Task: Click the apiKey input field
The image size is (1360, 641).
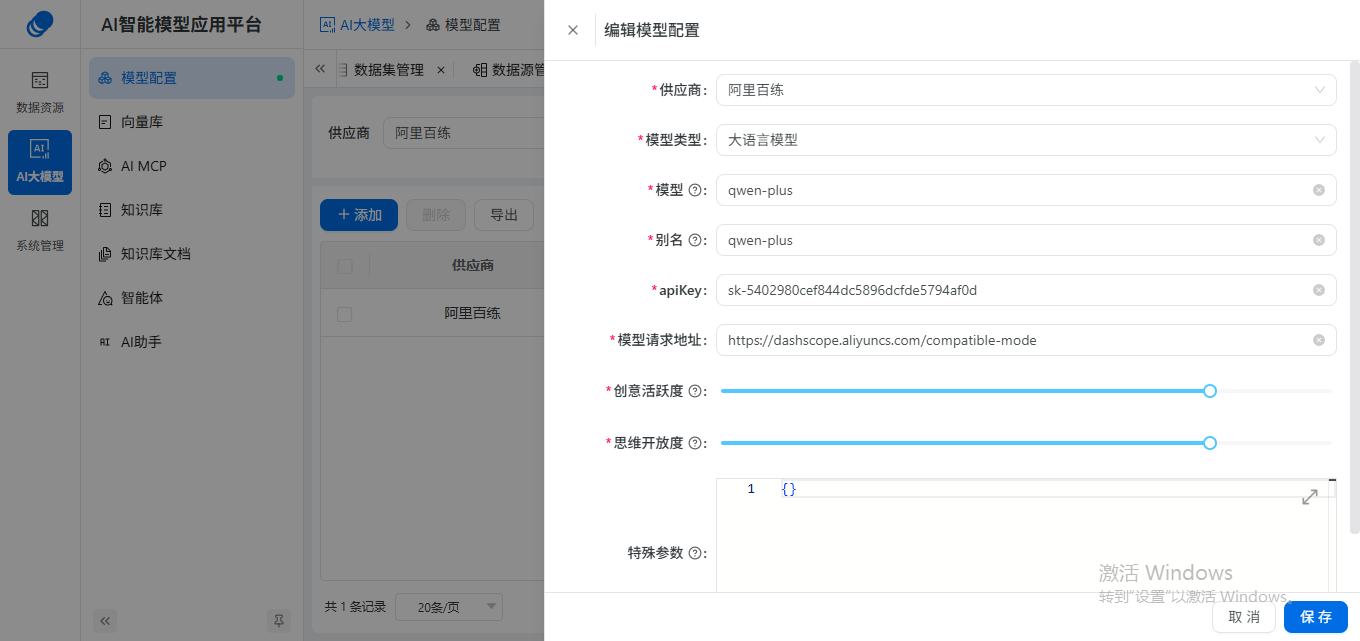Action: point(1026,290)
